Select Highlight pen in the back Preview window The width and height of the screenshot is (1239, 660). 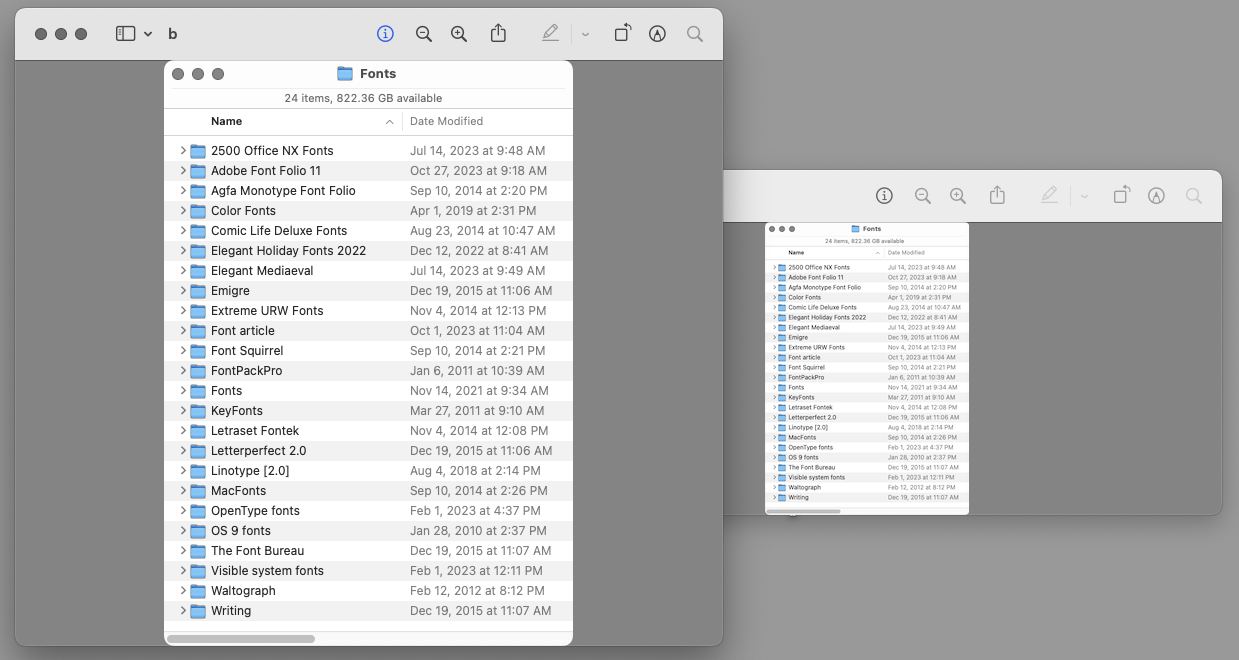(x=1049, y=196)
